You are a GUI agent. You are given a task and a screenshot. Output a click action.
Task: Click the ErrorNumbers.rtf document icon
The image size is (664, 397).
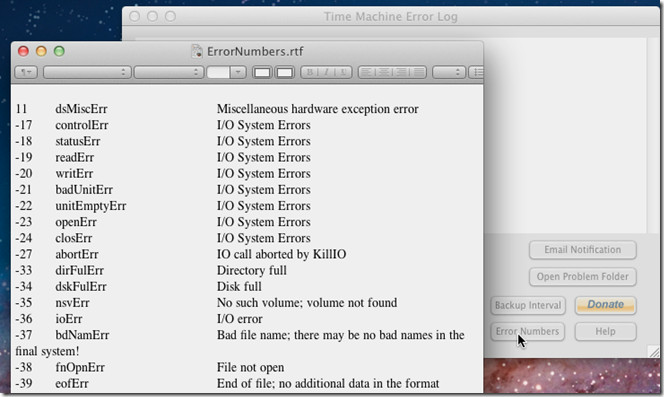pyautogui.click(x=196, y=51)
